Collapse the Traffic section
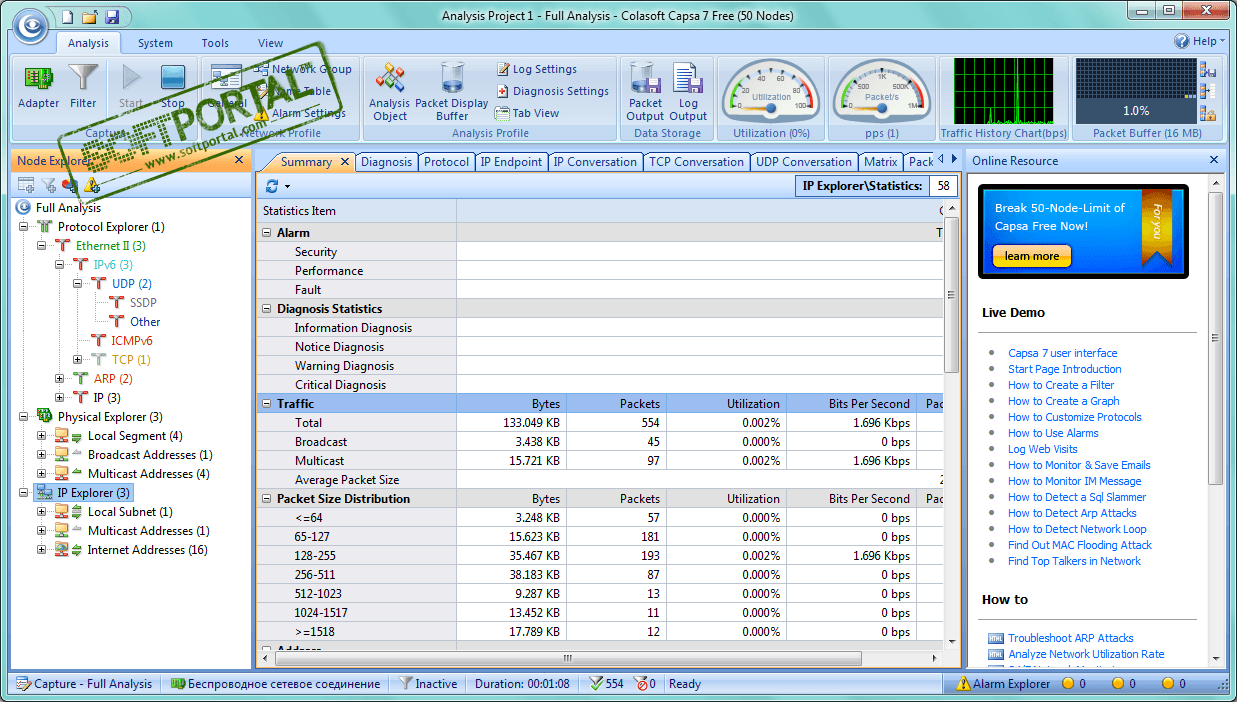This screenshot has height=702, width=1237. click(267, 404)
